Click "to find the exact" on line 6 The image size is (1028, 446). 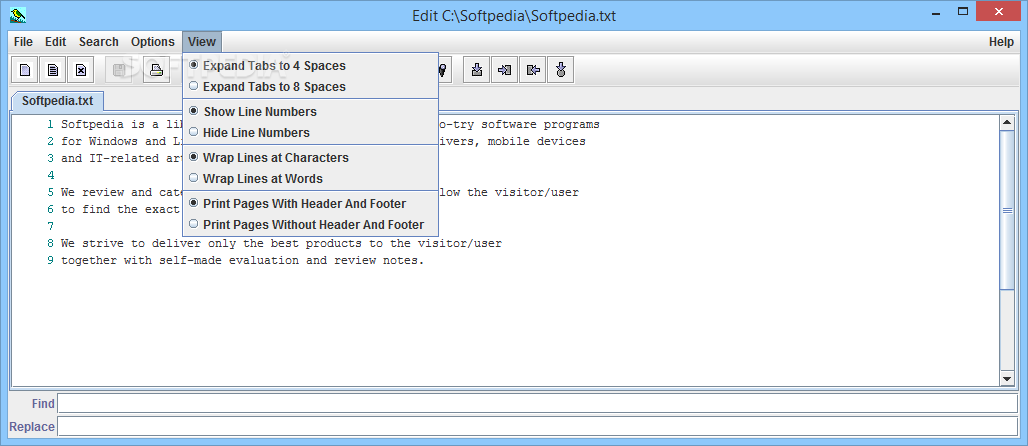[121, 209]
